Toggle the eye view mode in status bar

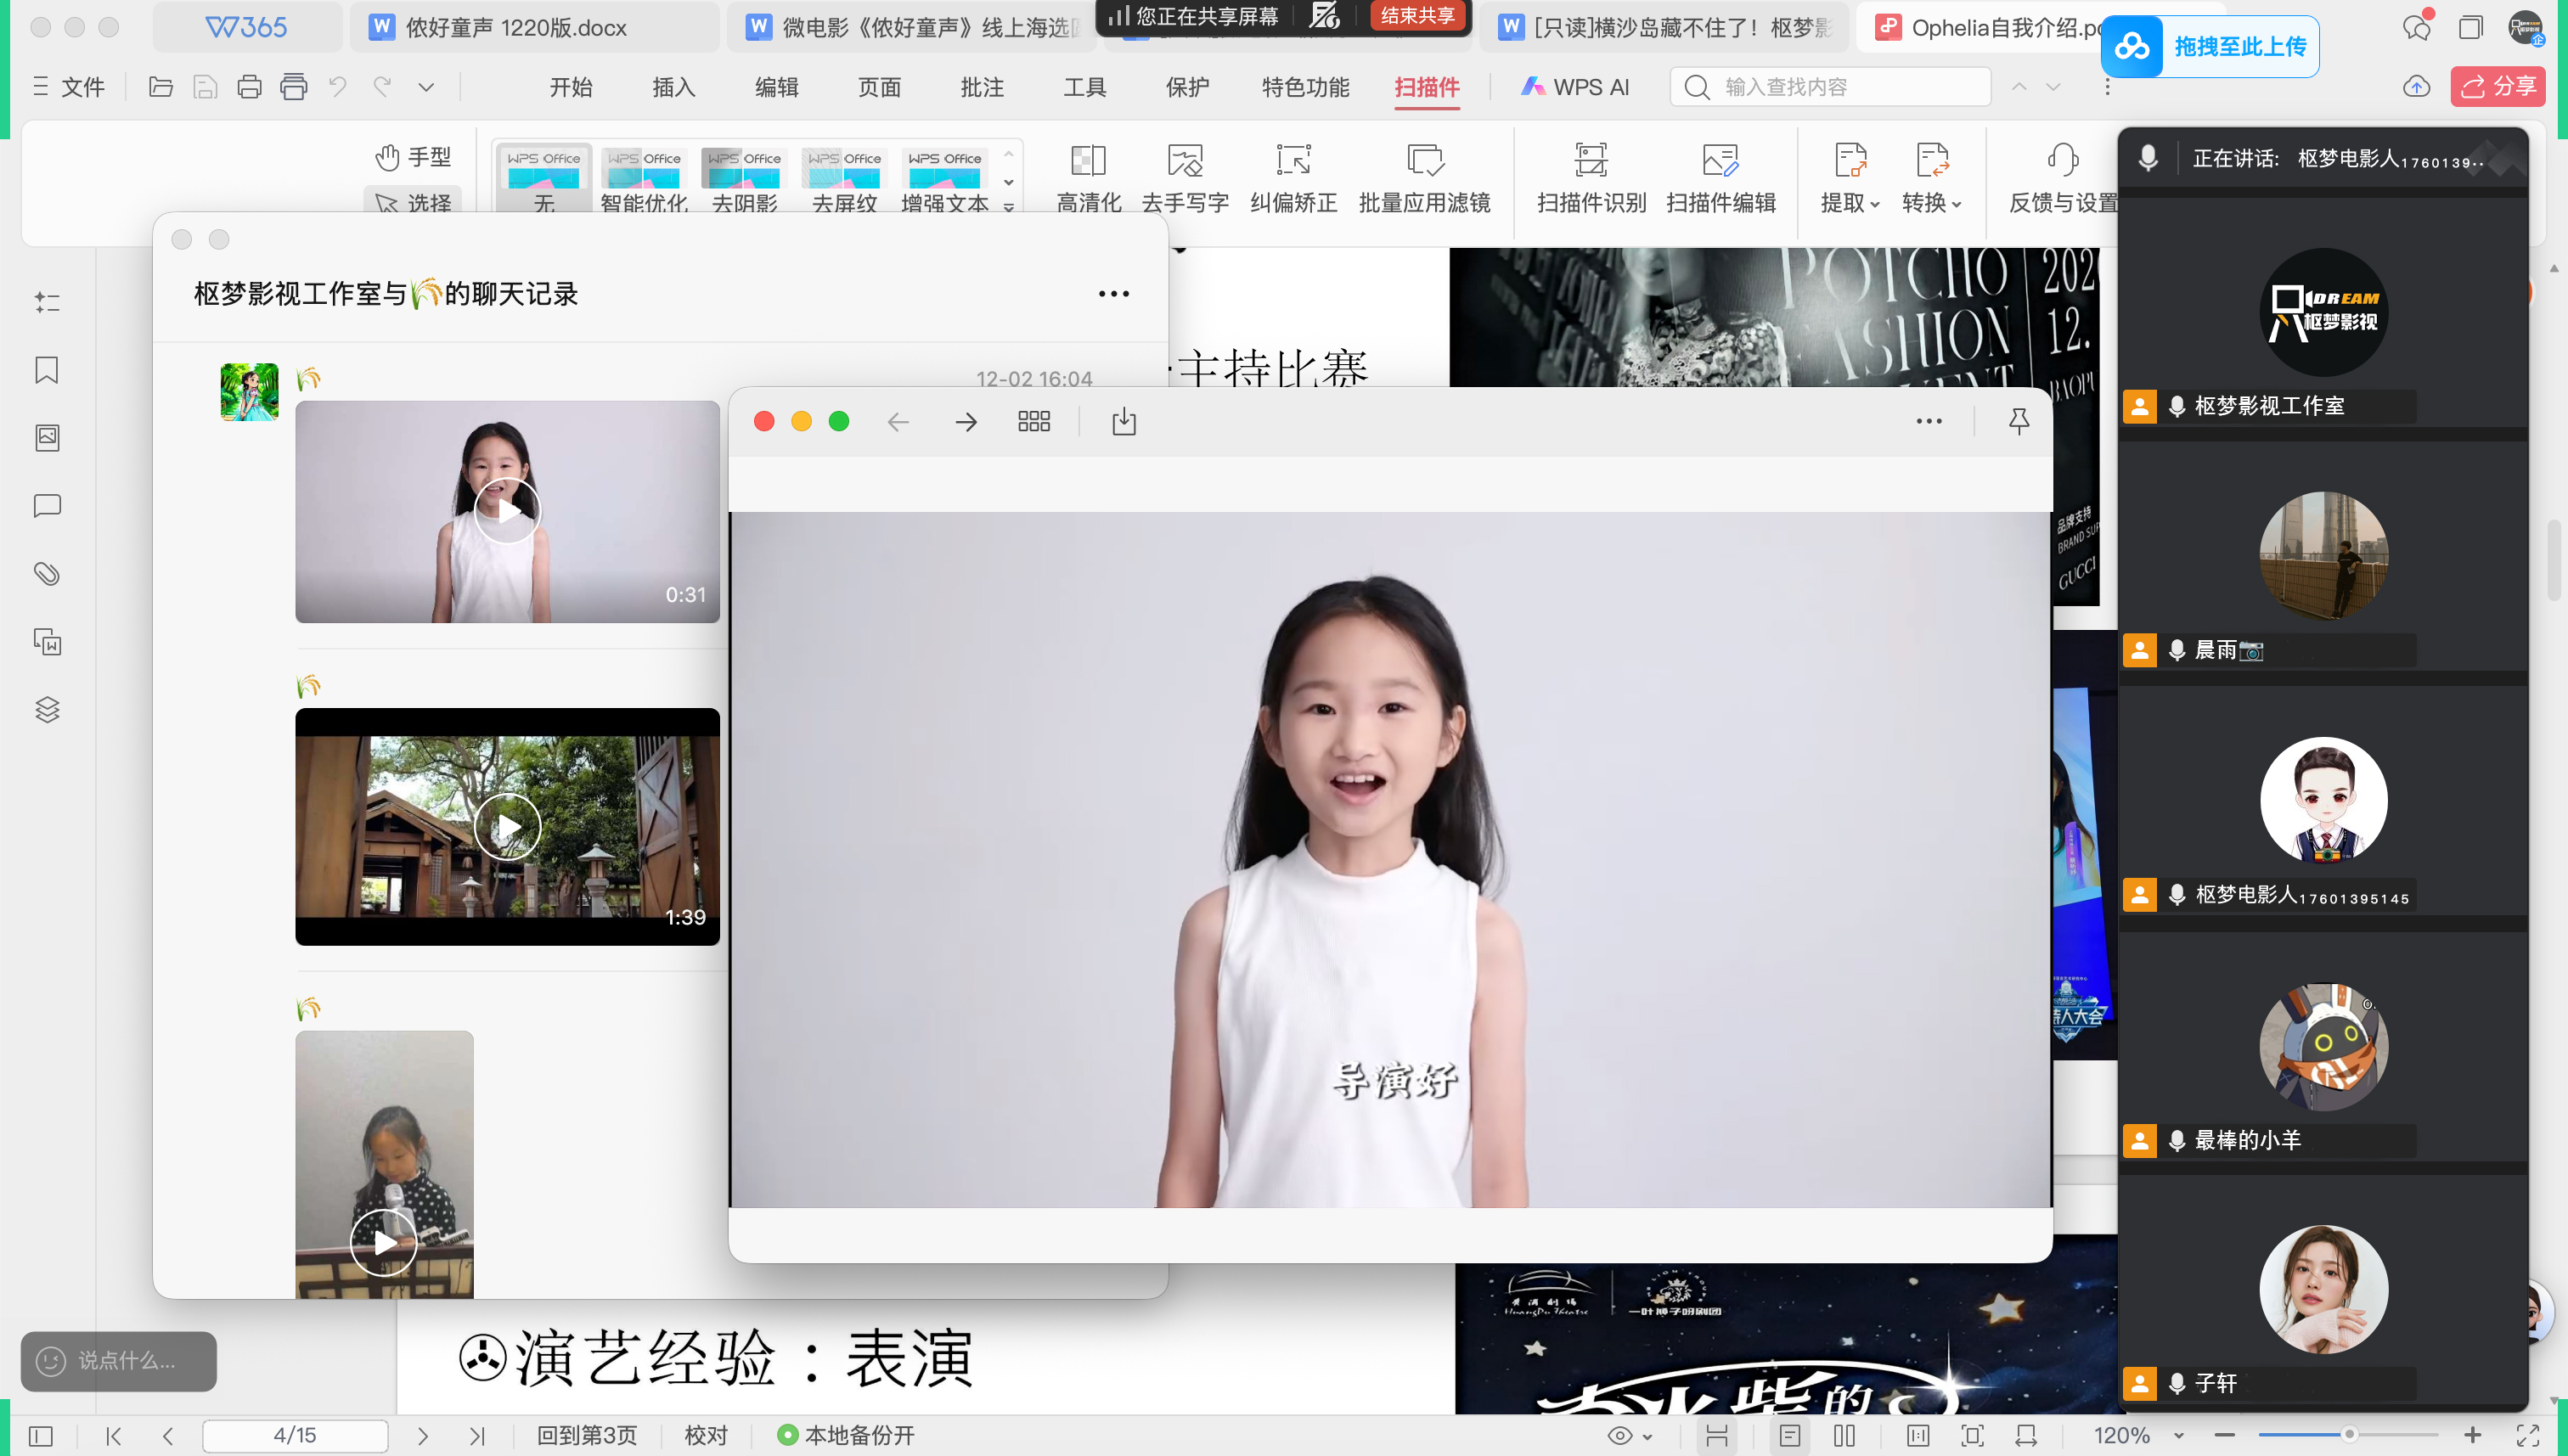(x=1620, y=1436)
